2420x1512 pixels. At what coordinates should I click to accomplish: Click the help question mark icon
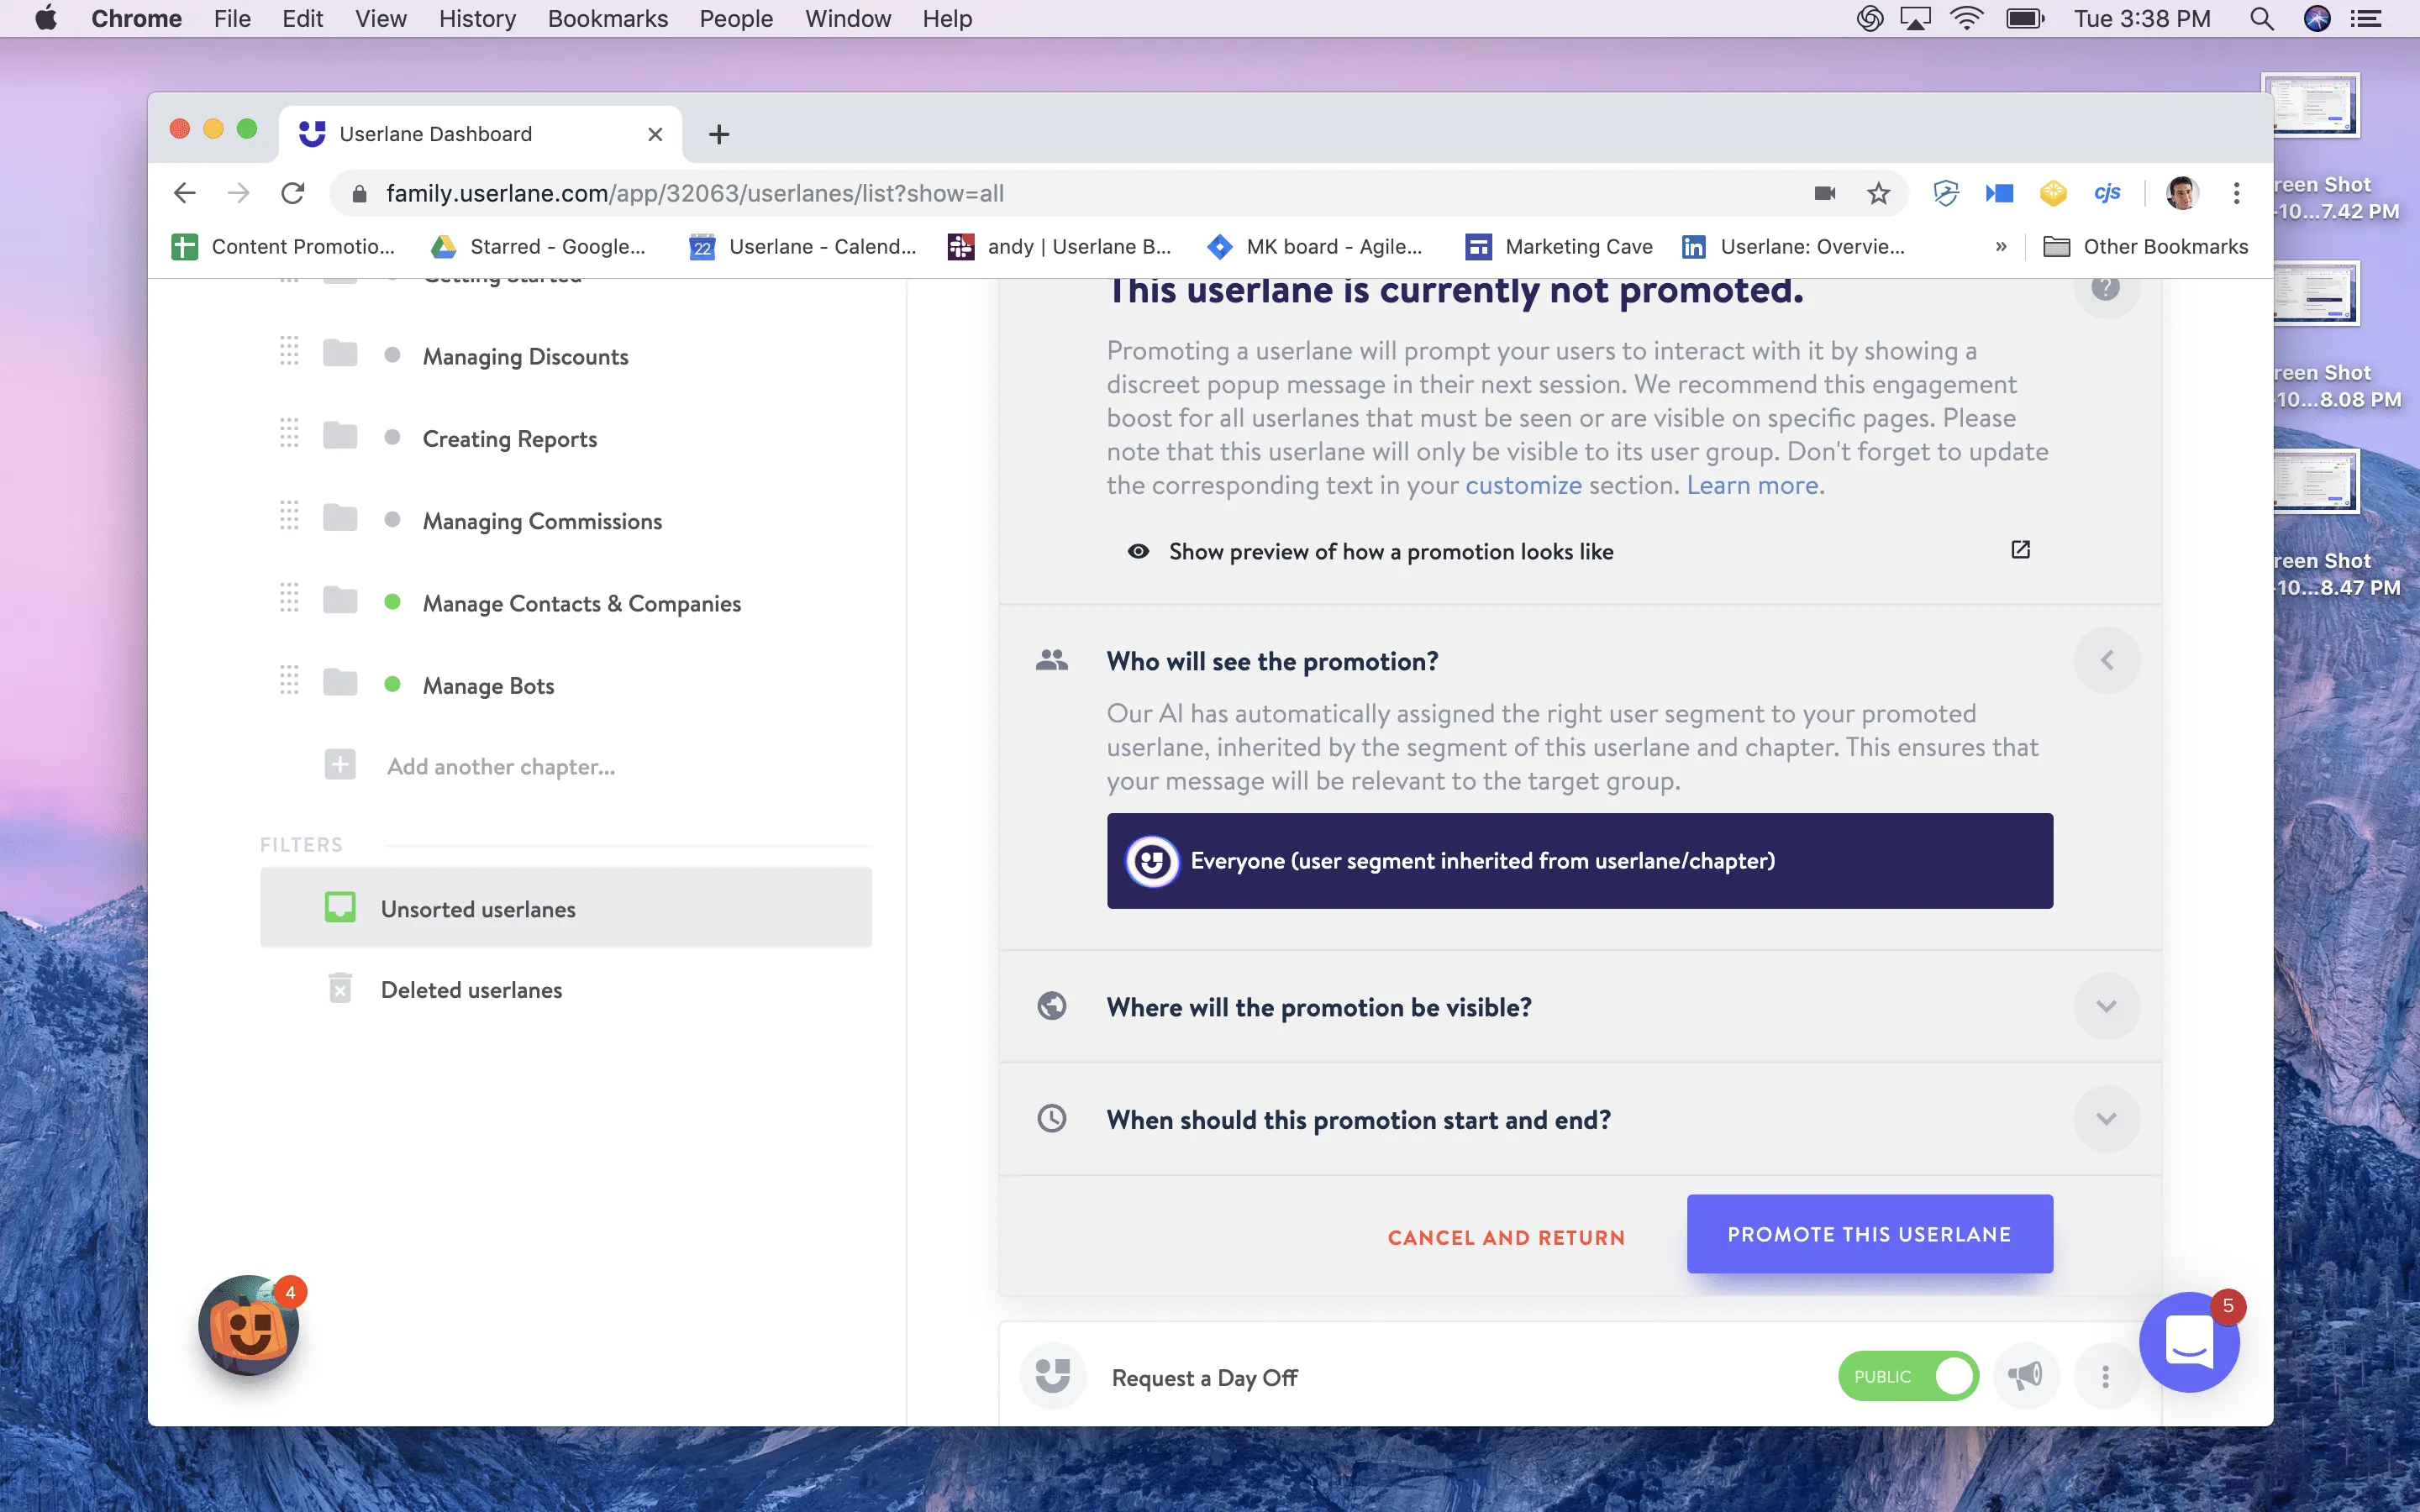[x=2105, y=288]
